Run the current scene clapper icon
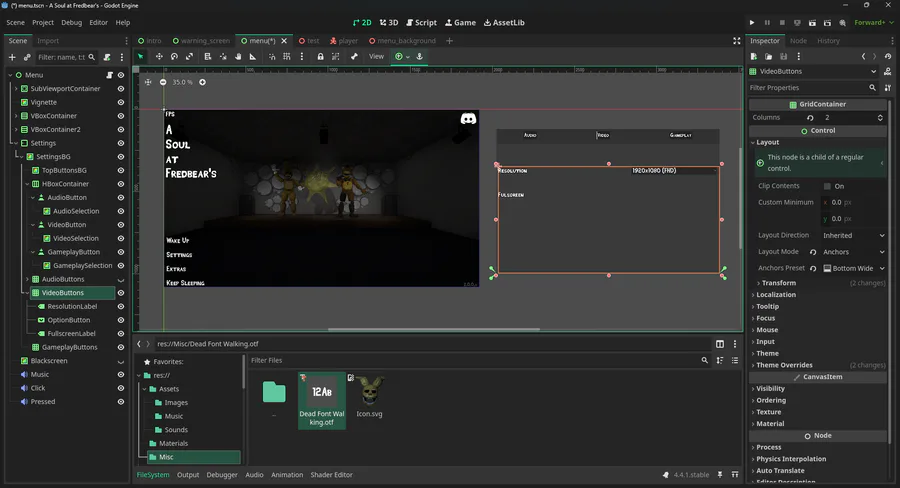 coord(812,22)
